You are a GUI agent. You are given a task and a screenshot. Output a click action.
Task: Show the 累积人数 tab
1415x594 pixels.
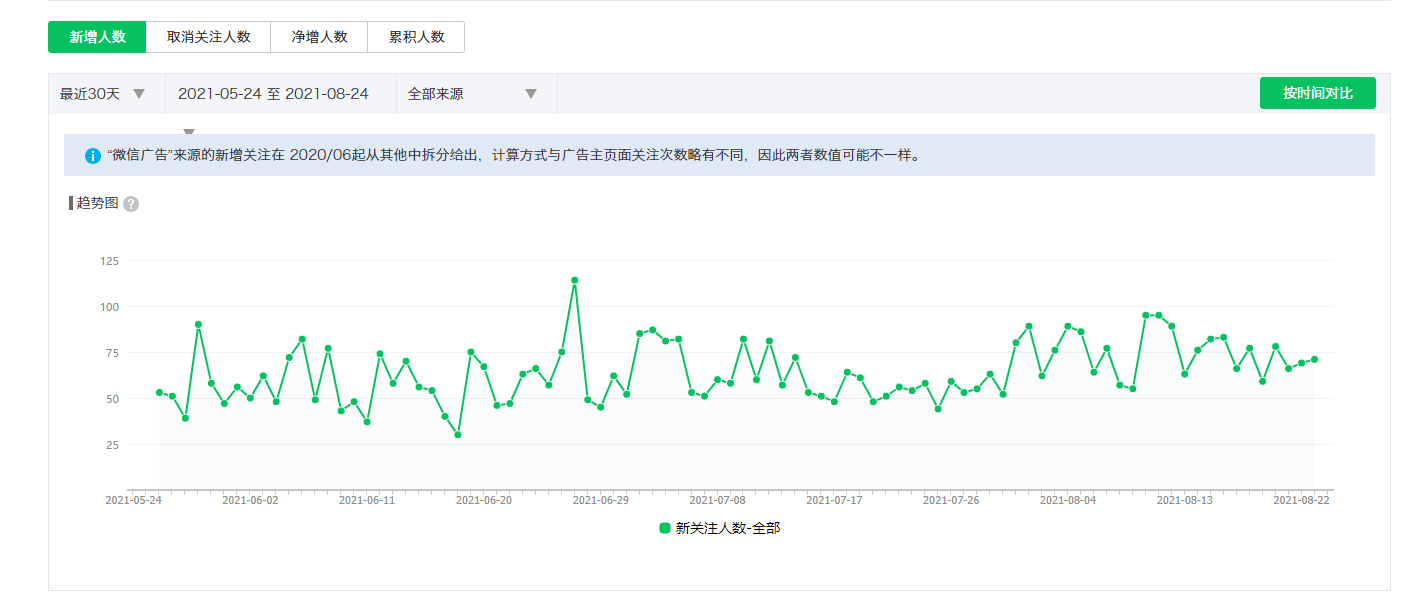click(x=416, y=37)
